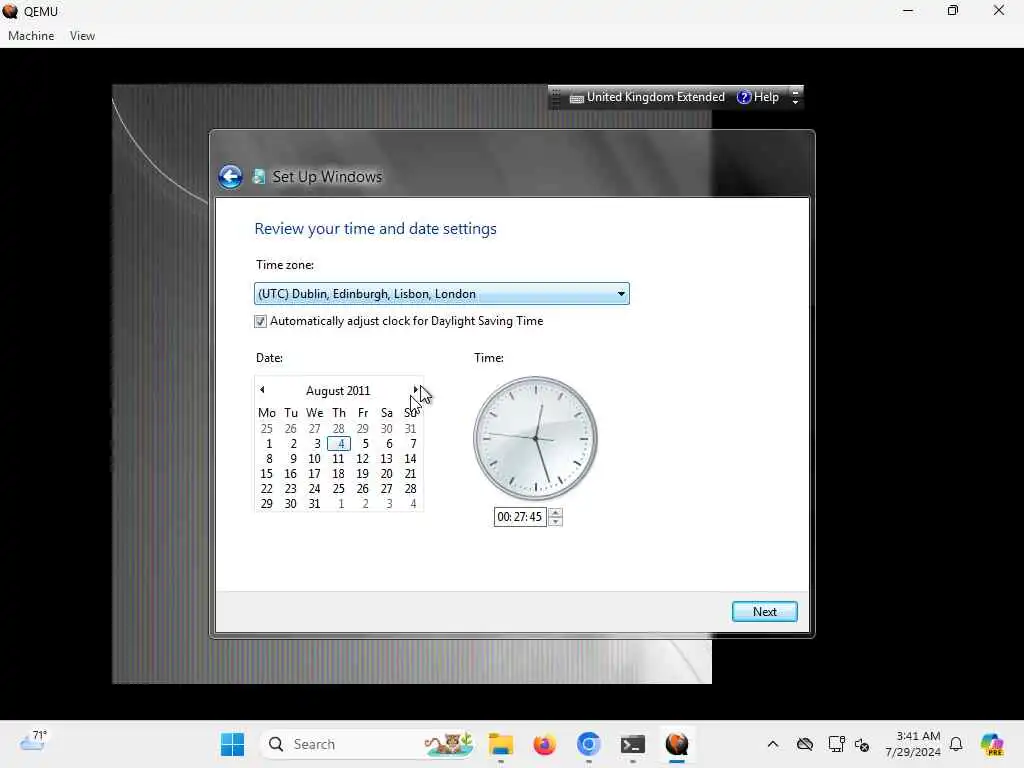The width and height of the screenshot is (1024, 768).
Task: Select August 7 in the calendar
Action: (413, 444)
